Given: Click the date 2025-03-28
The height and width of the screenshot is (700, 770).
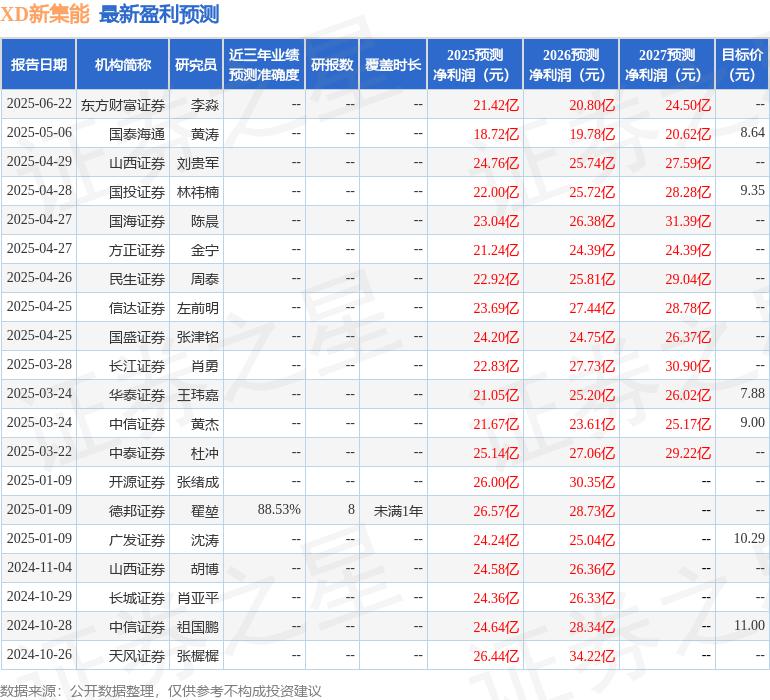Looking at the screenshot, I should point(39,364).
